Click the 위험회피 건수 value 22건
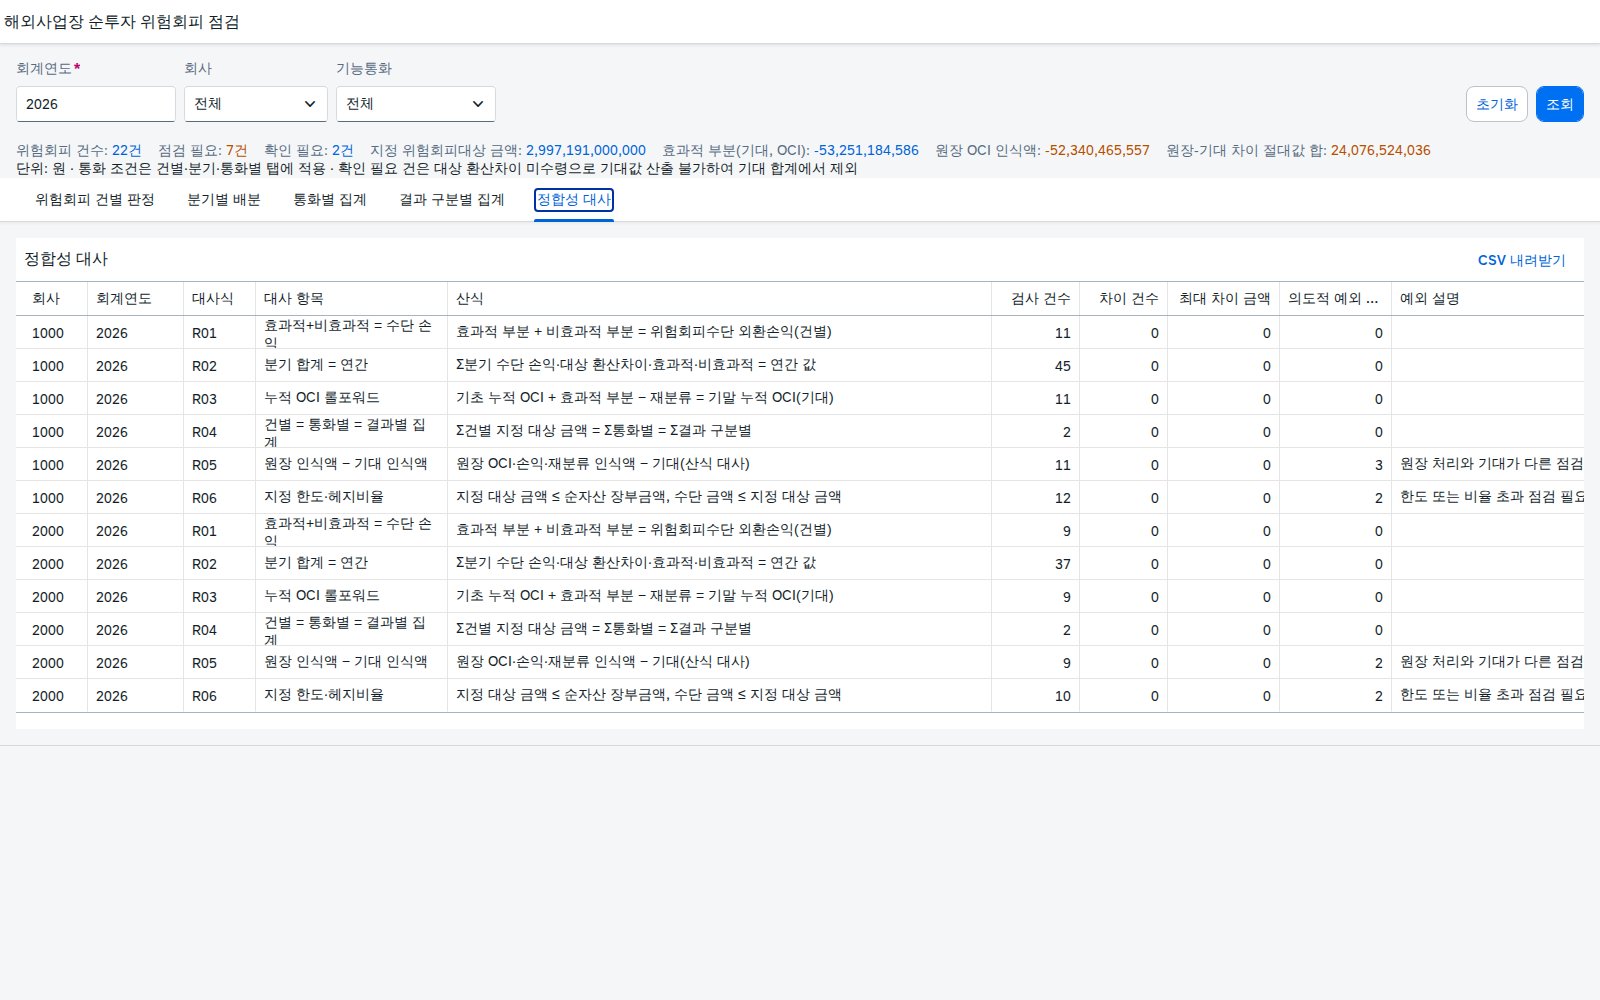 point(127,150)
